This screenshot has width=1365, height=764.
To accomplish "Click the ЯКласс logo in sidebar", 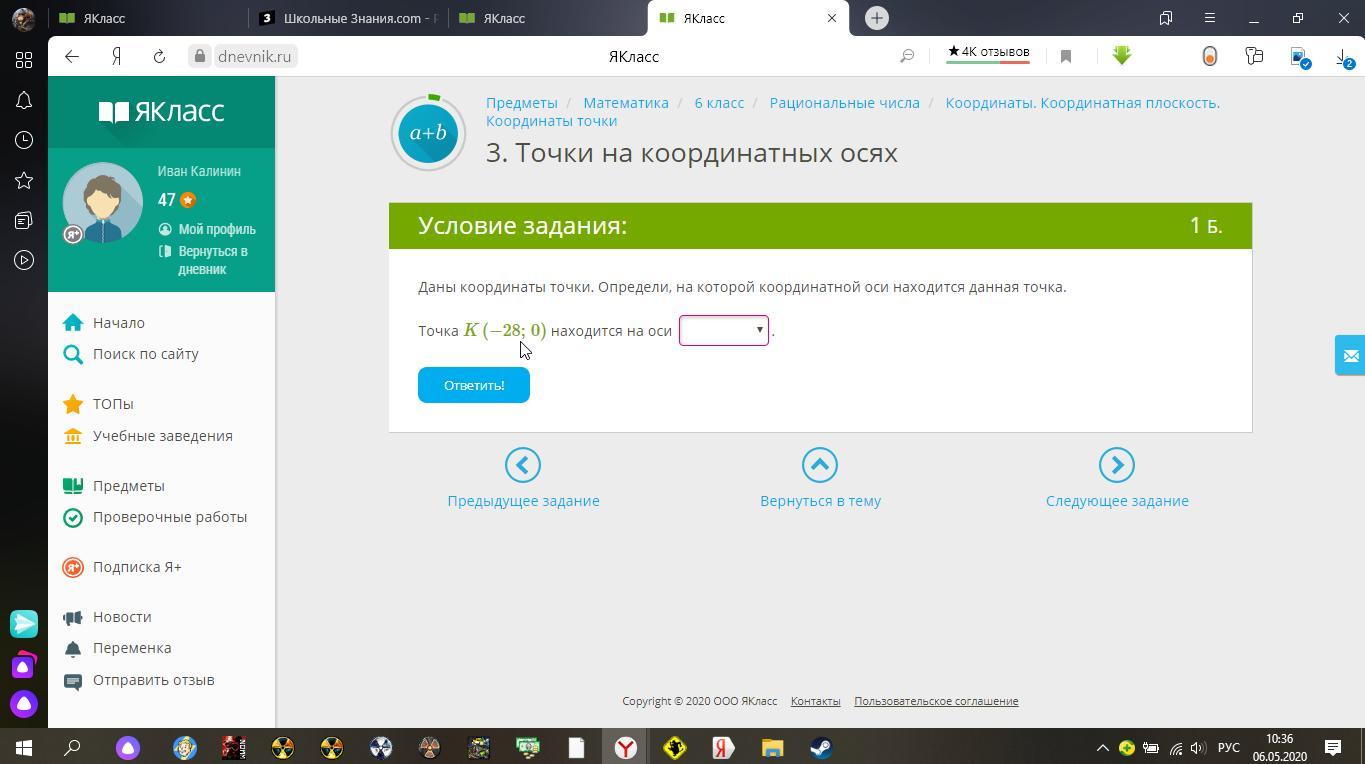I will [161, 112].
